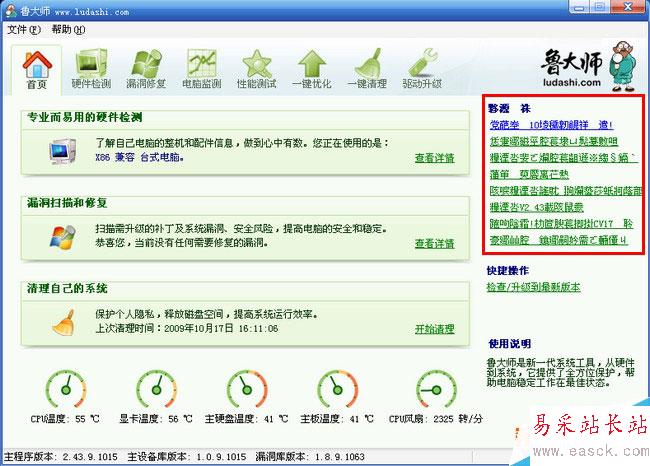
Task: Open the 首页 home tab icon
Action: [37, 65]
